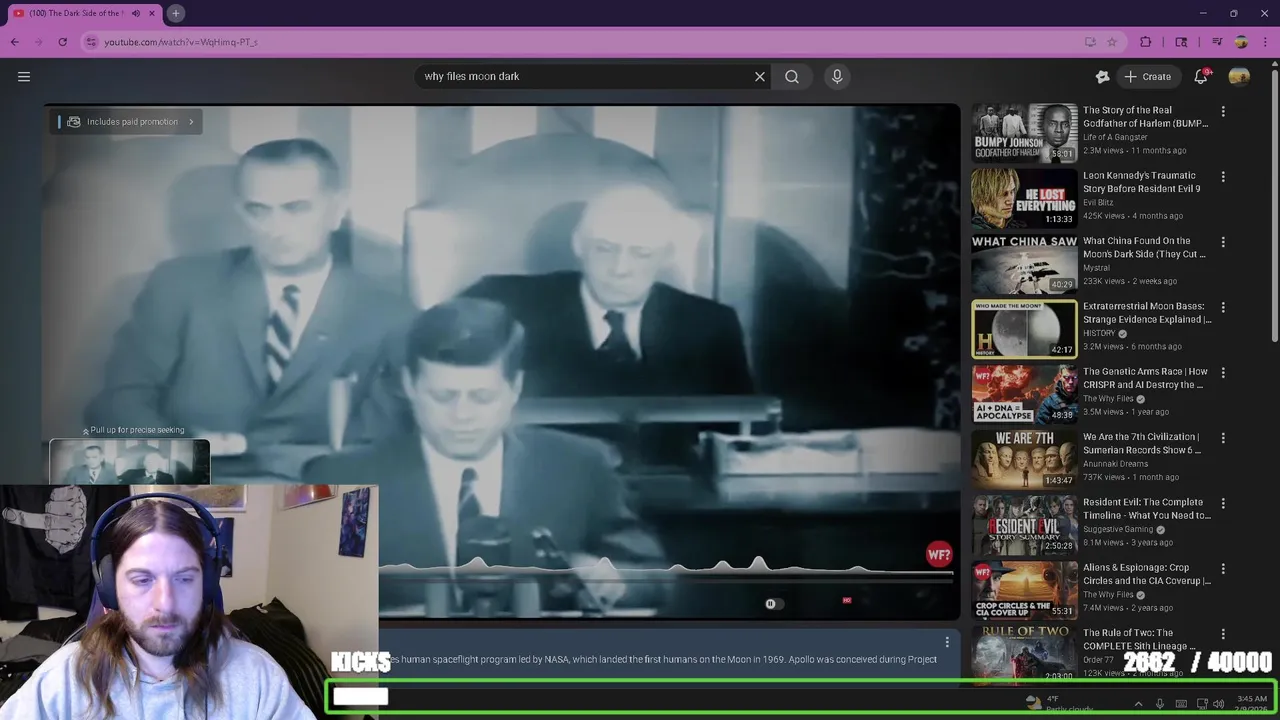Open 'Extraterrestrial Moon Bases' video title
Image resolution: width=1280 pixels, height=720 pixels.
[1147, 313]
